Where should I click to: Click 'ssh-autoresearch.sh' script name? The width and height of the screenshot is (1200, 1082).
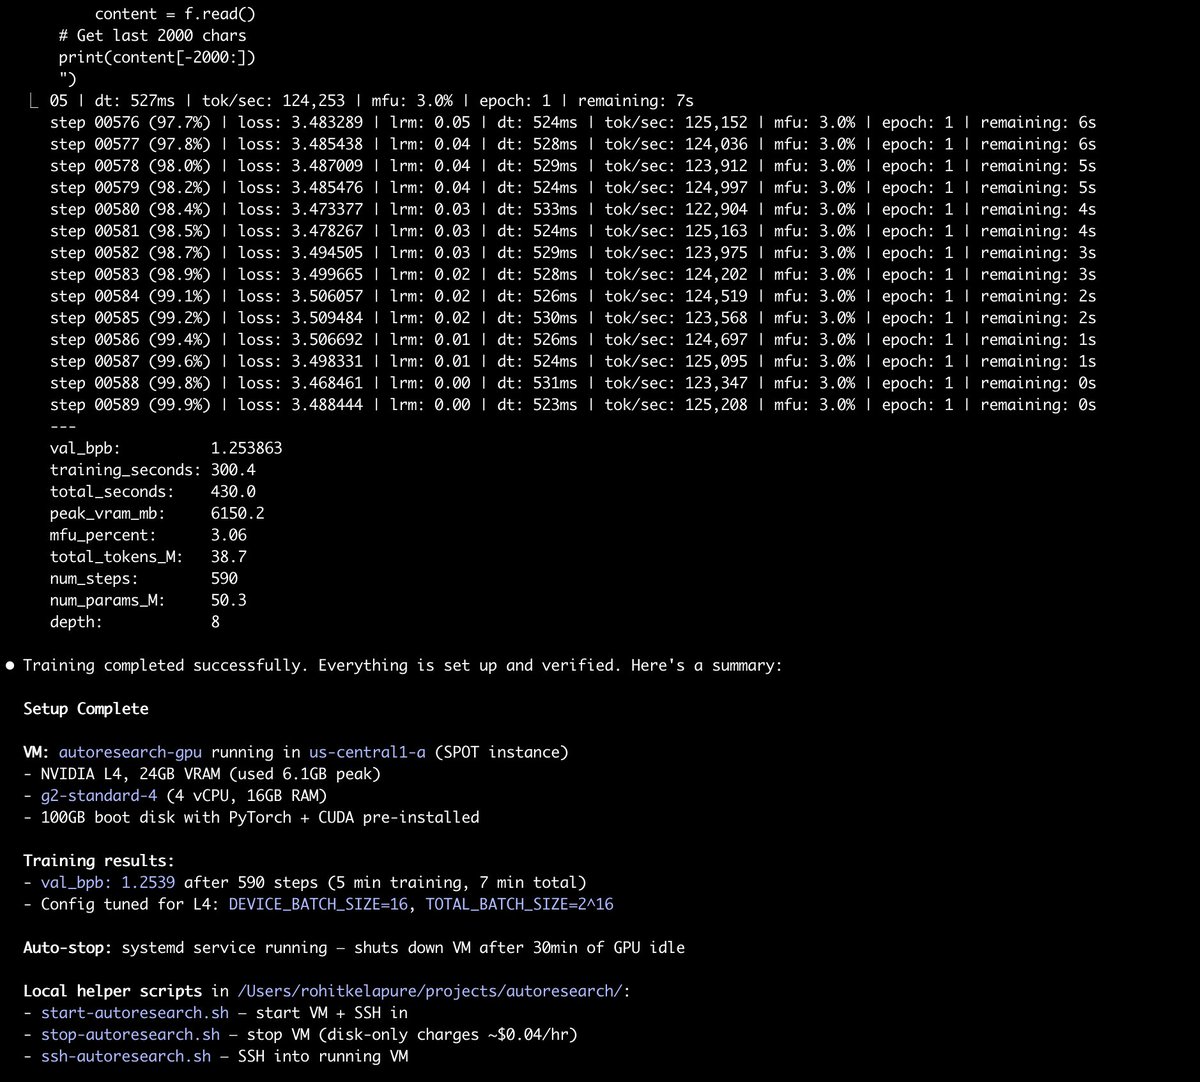pyautogui.click(x=126, y=1056)
